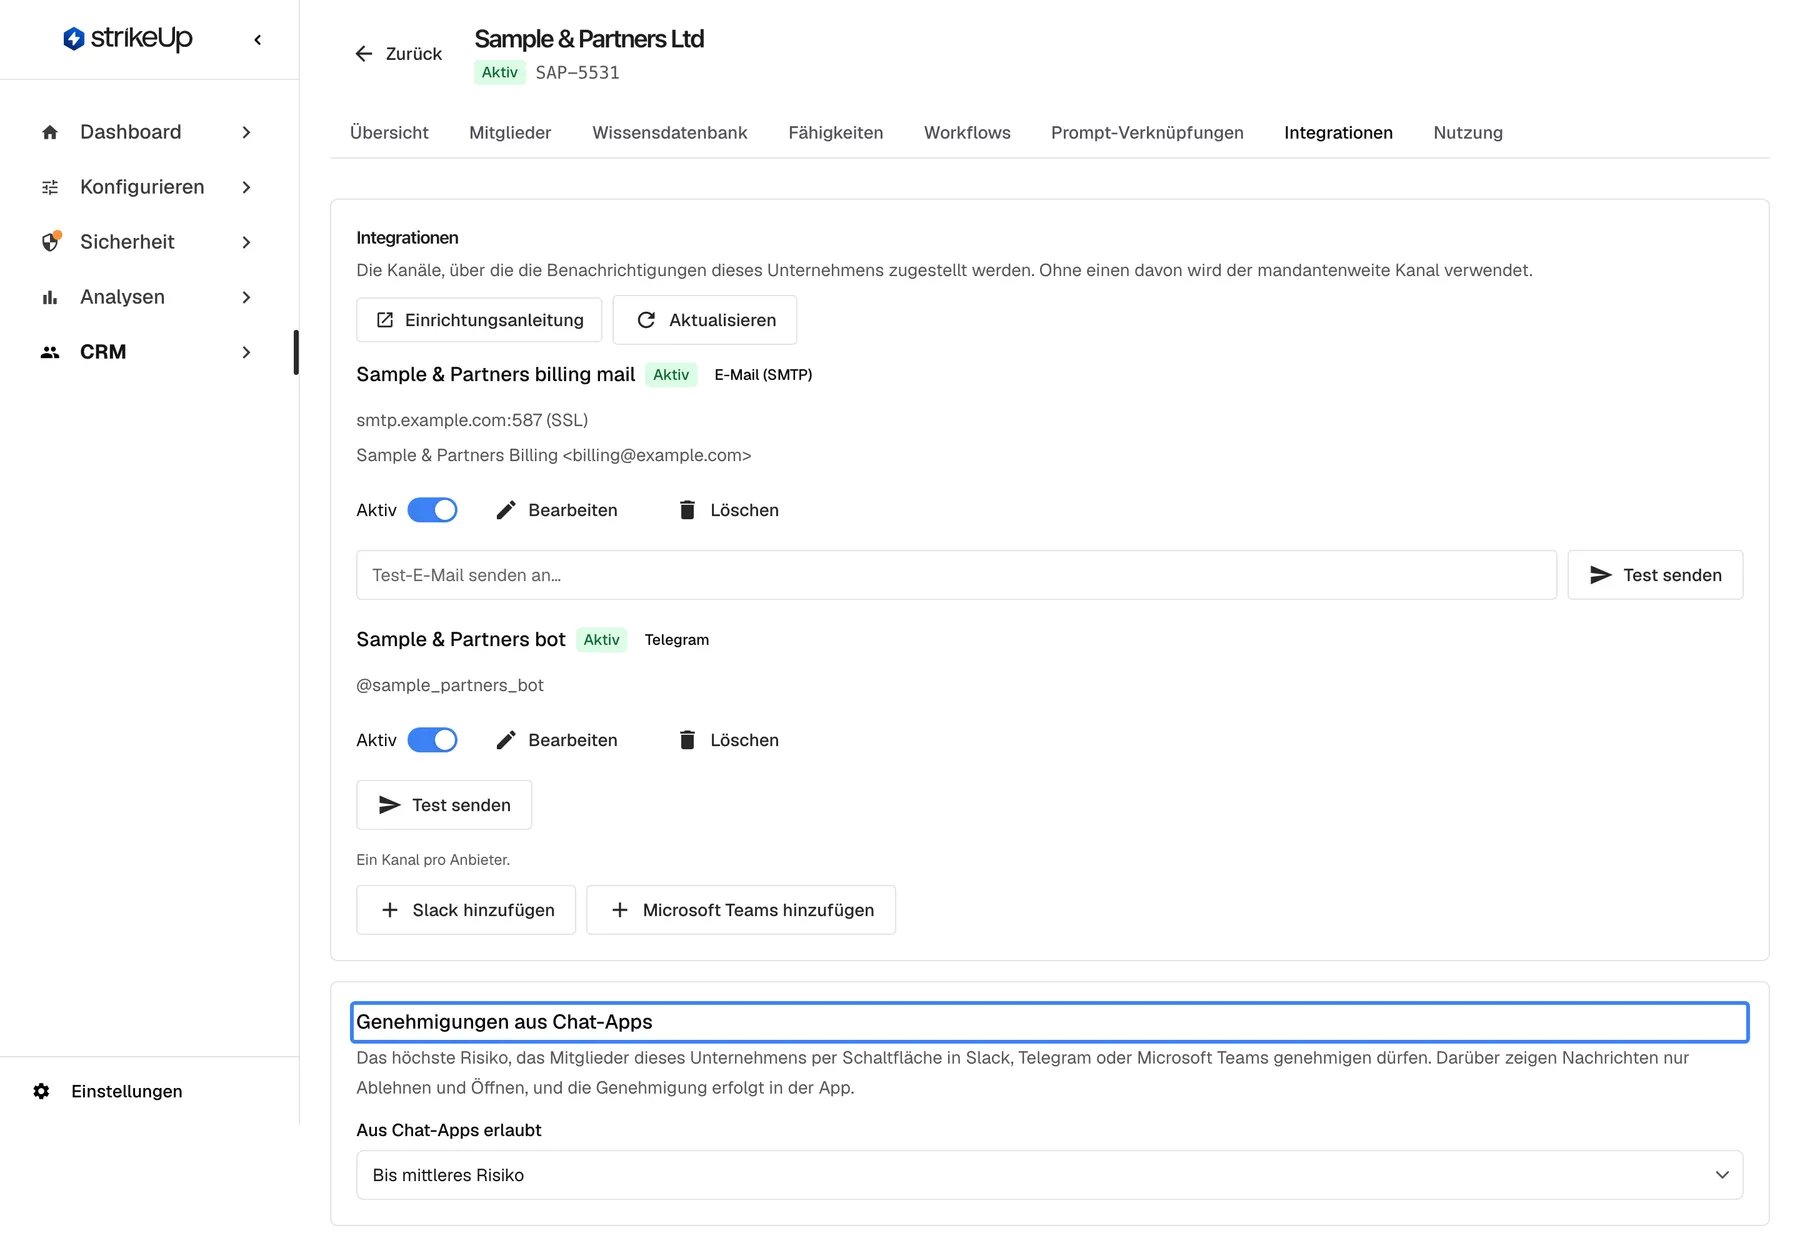Click the Sicherheit shield icon

click(50, 242)
